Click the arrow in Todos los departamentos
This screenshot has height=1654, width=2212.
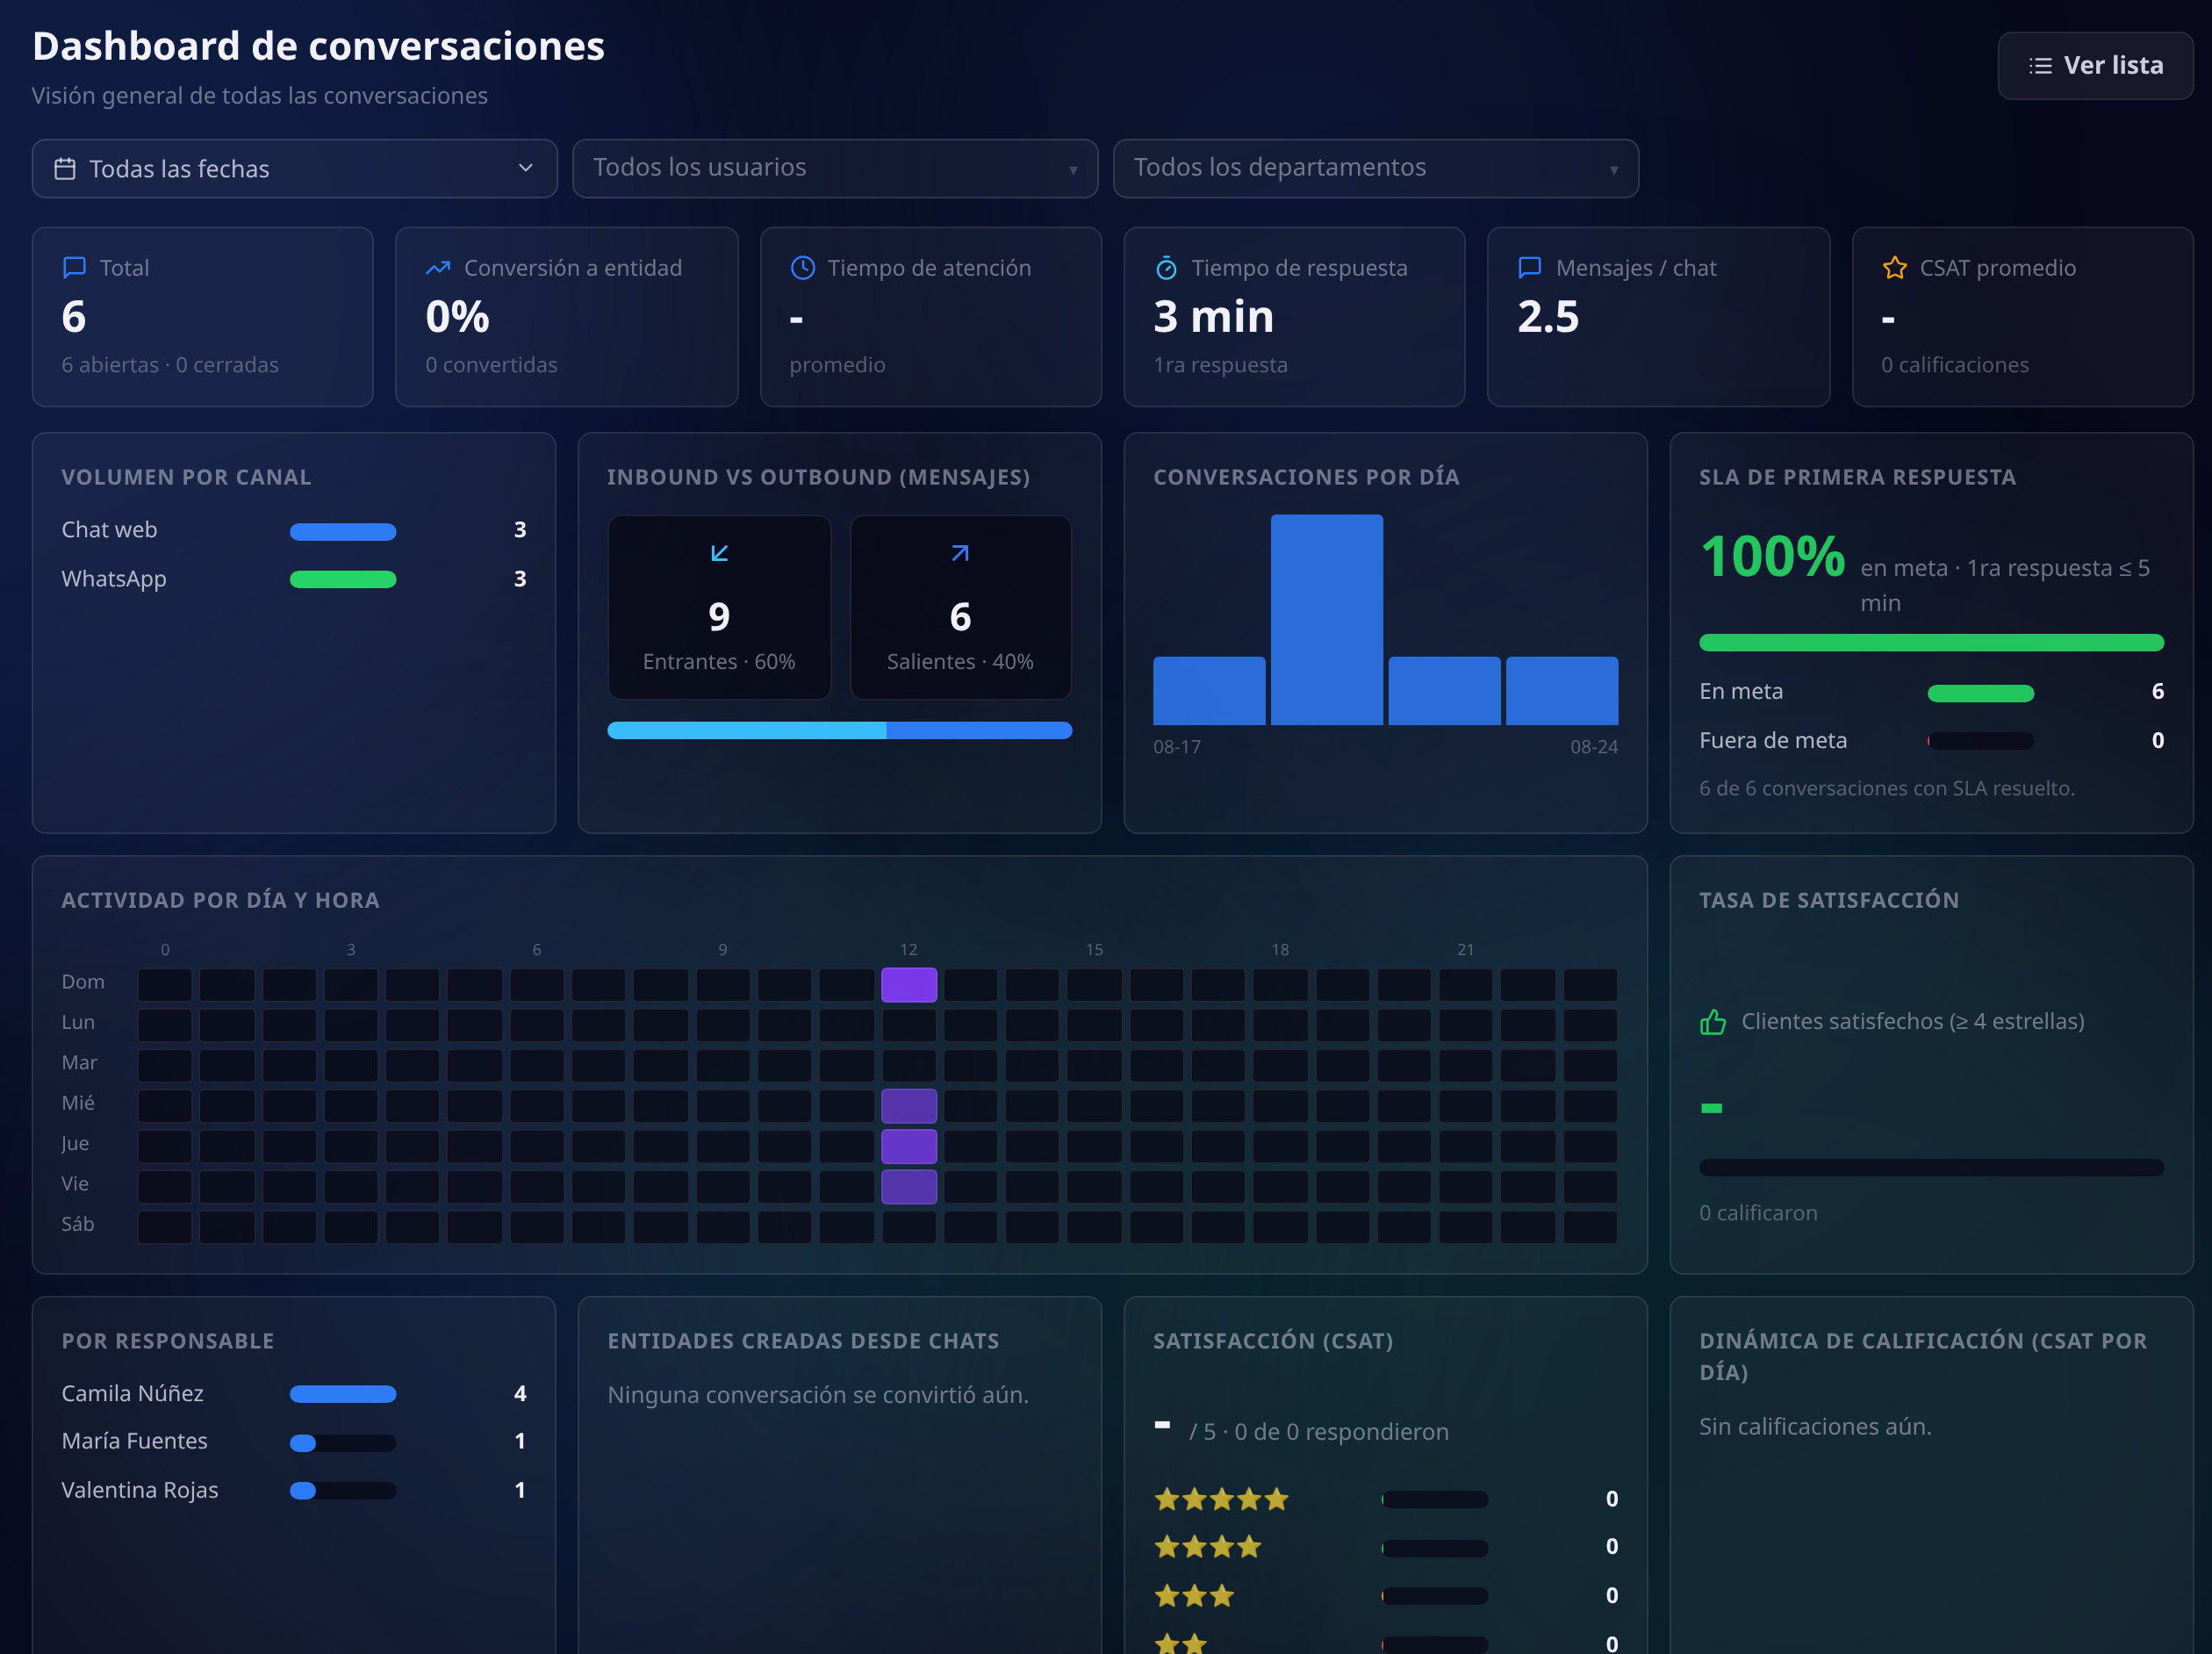tap(1613, 170)
